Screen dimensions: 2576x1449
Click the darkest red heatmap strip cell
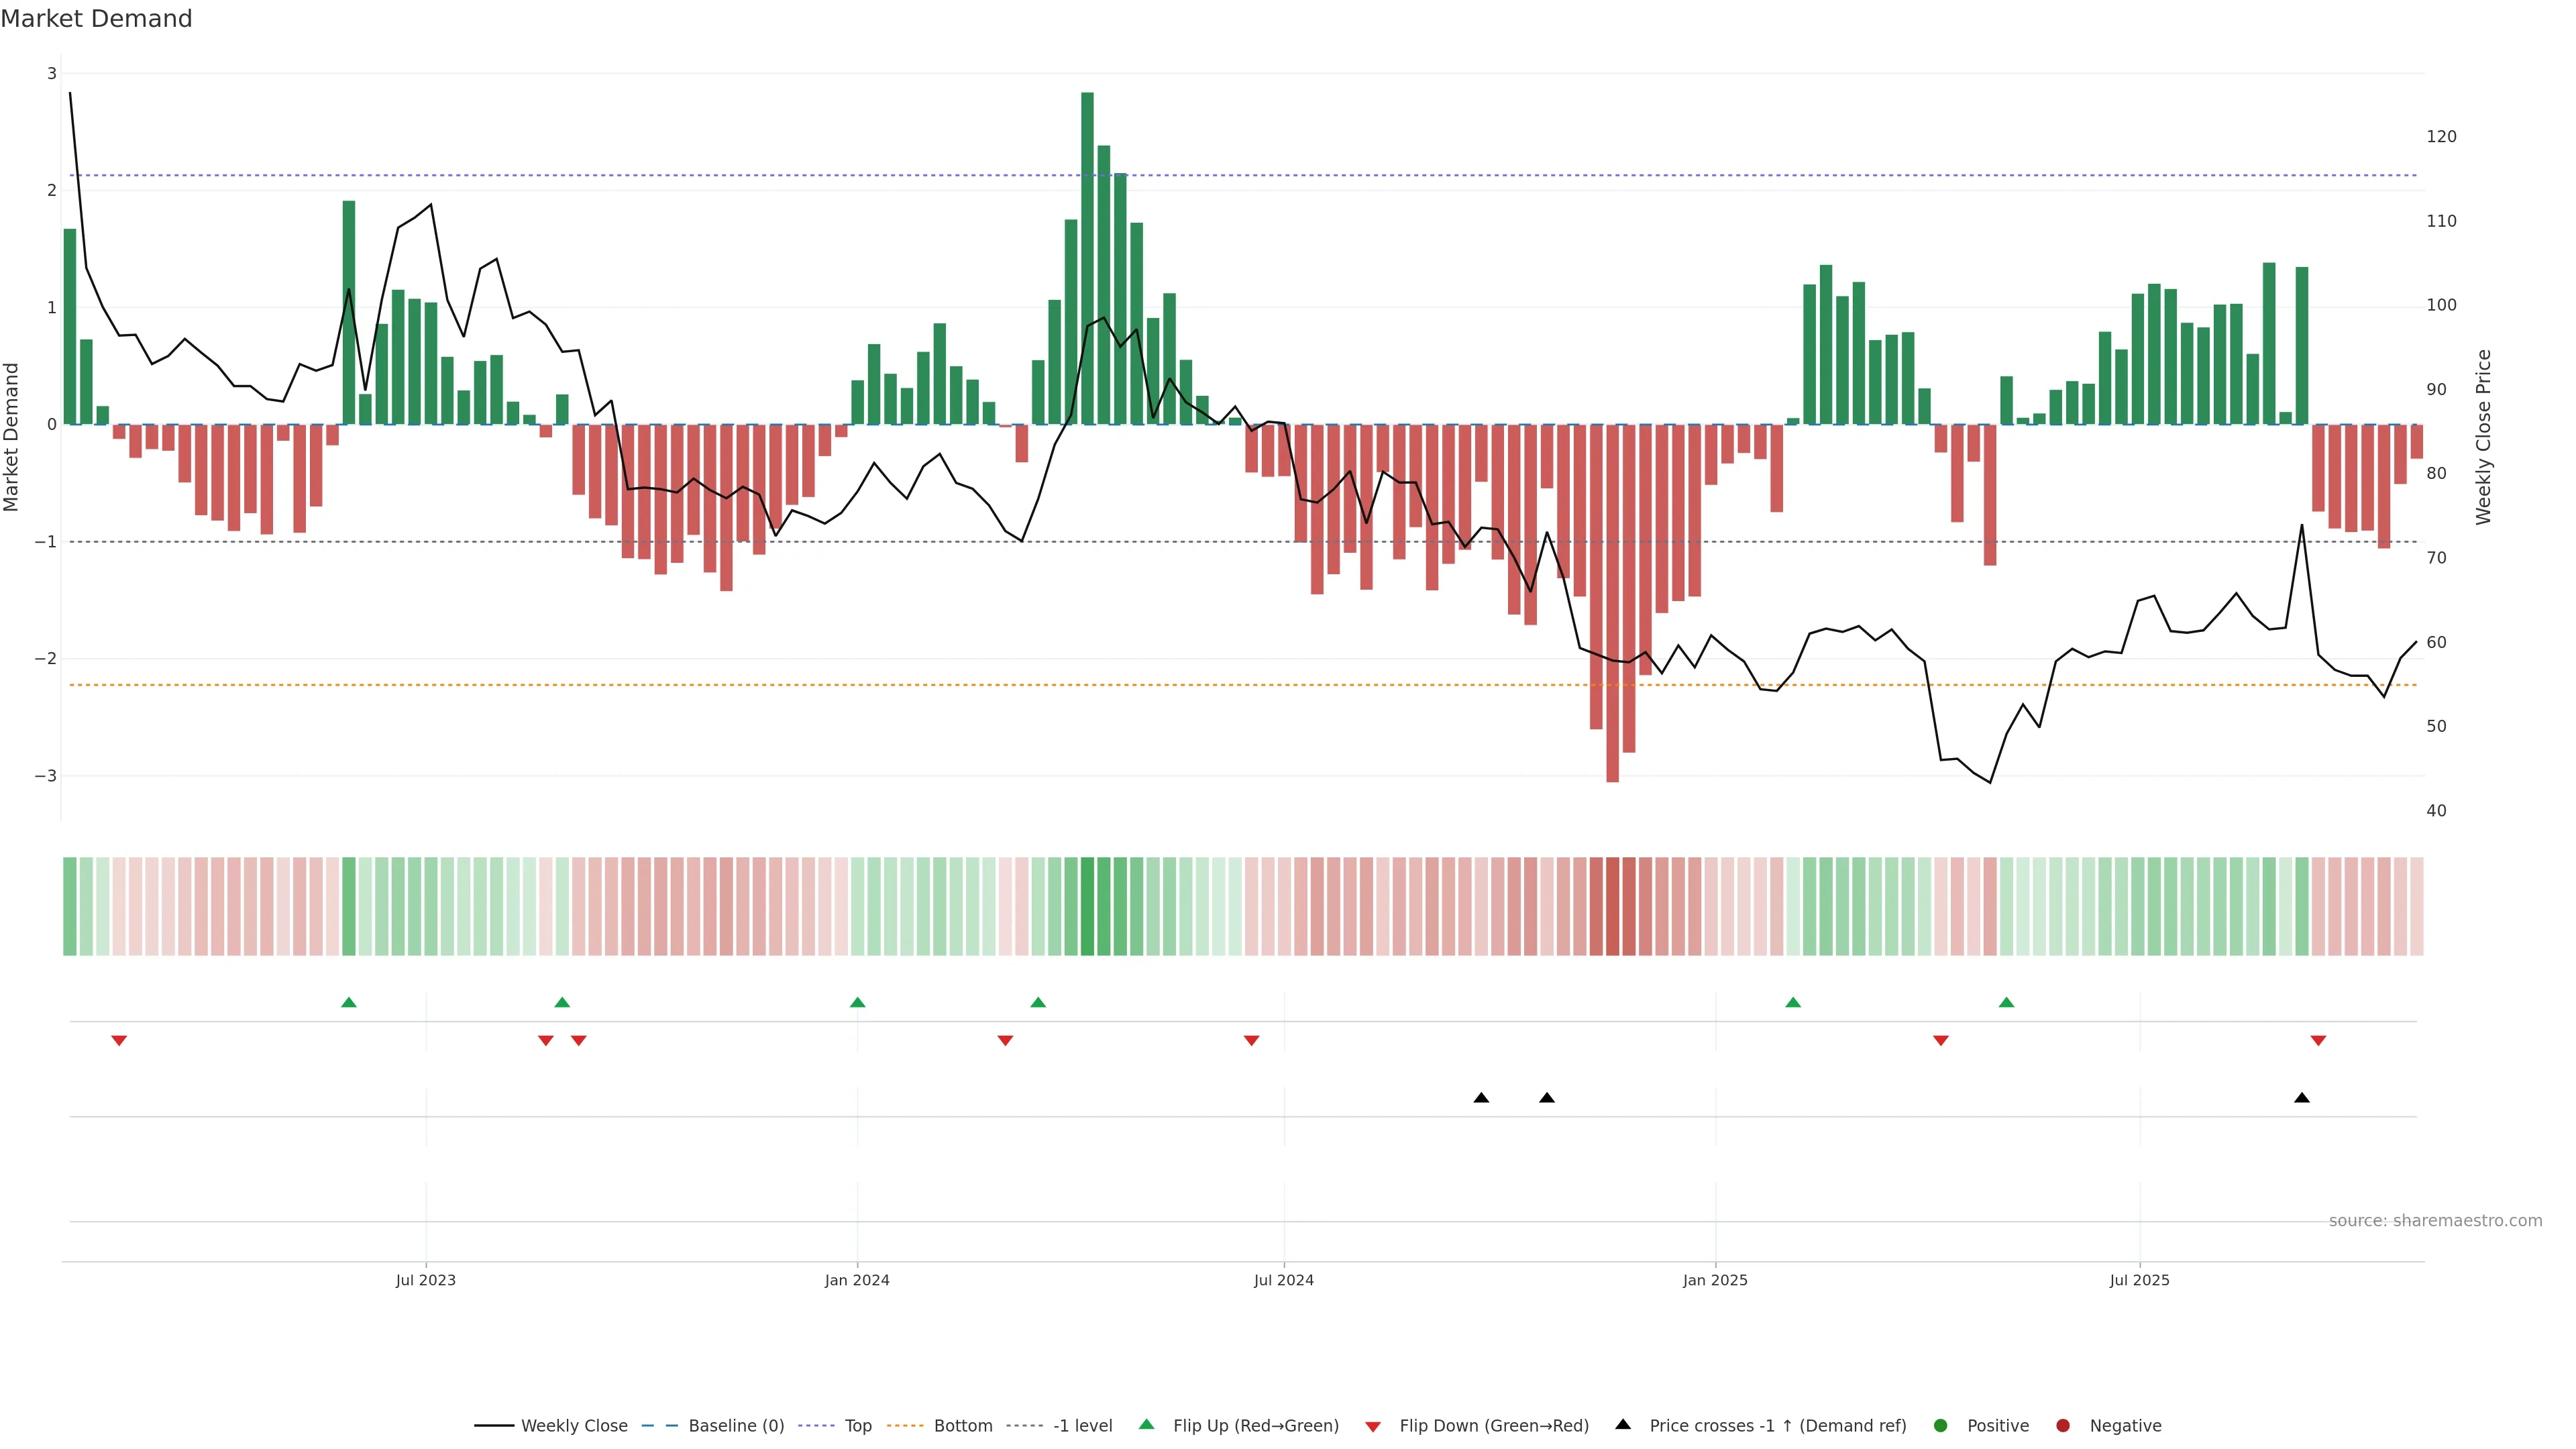tap(1612, 906)
